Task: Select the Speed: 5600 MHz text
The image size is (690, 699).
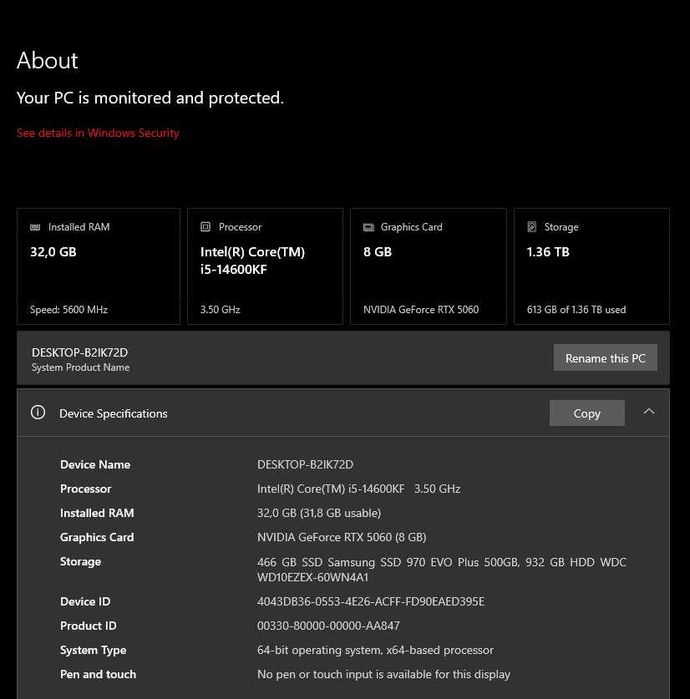Action: (x=69, y=310)
